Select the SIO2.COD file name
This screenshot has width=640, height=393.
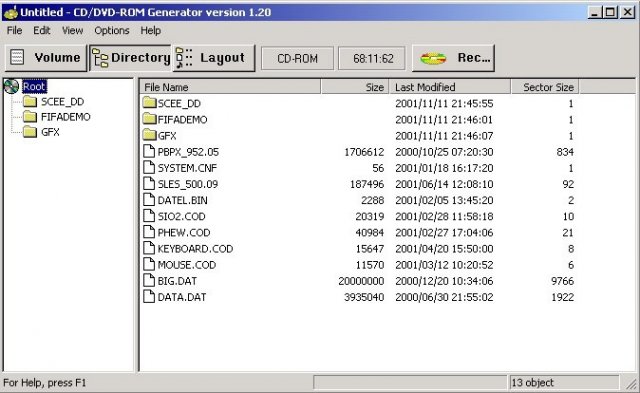[x=181, y=216]
